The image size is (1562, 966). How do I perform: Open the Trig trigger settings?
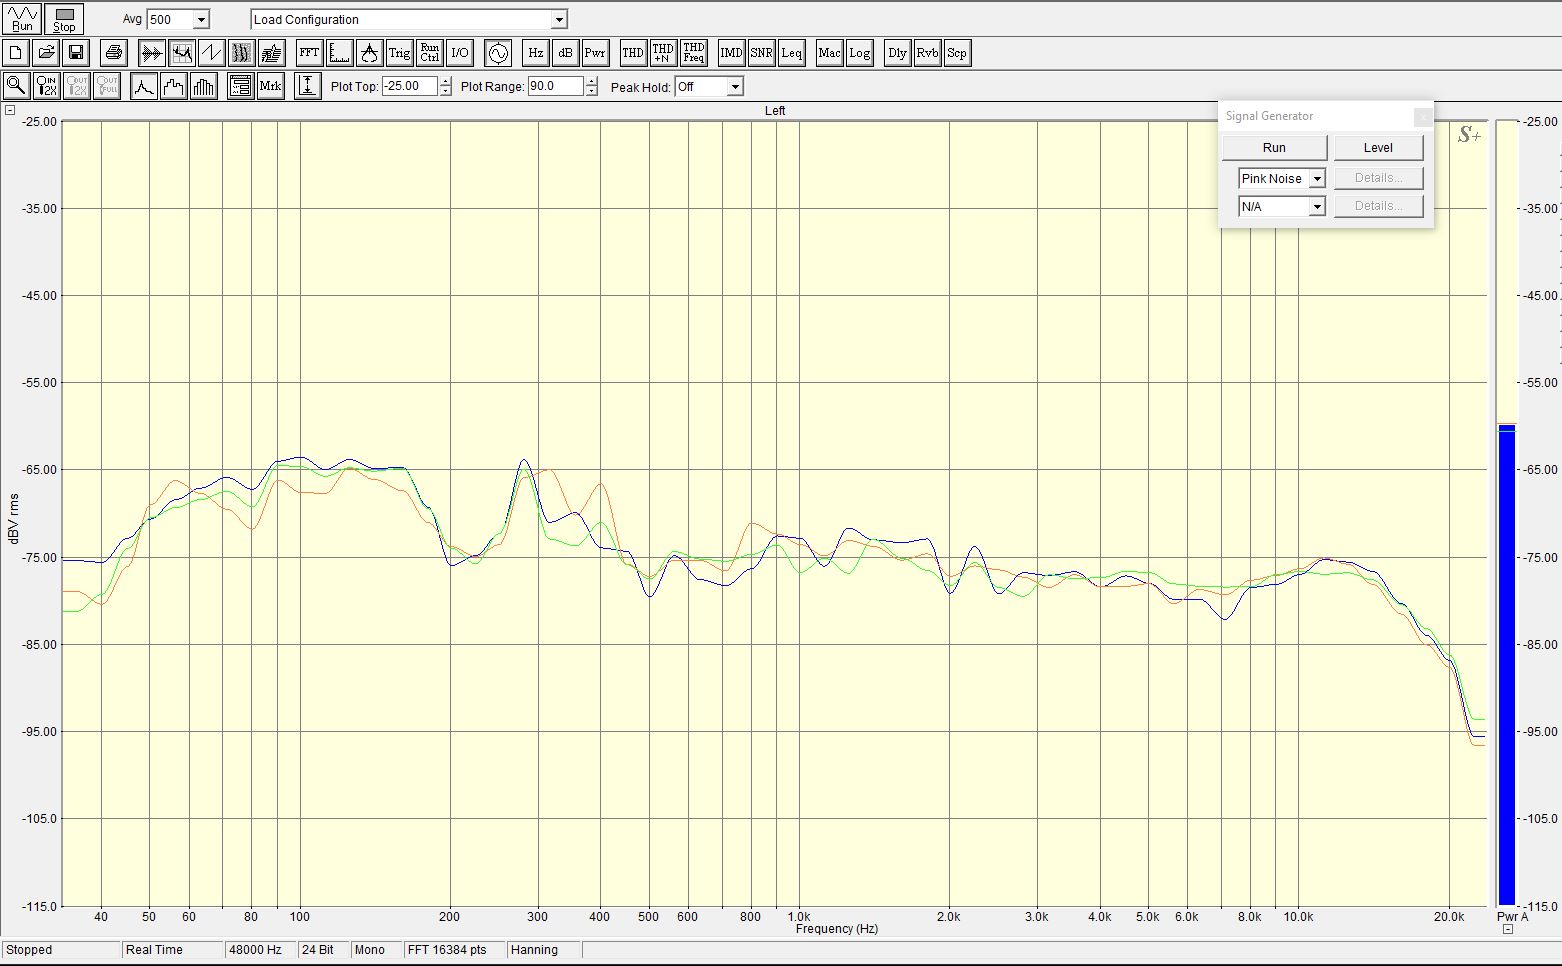point(400,53)
